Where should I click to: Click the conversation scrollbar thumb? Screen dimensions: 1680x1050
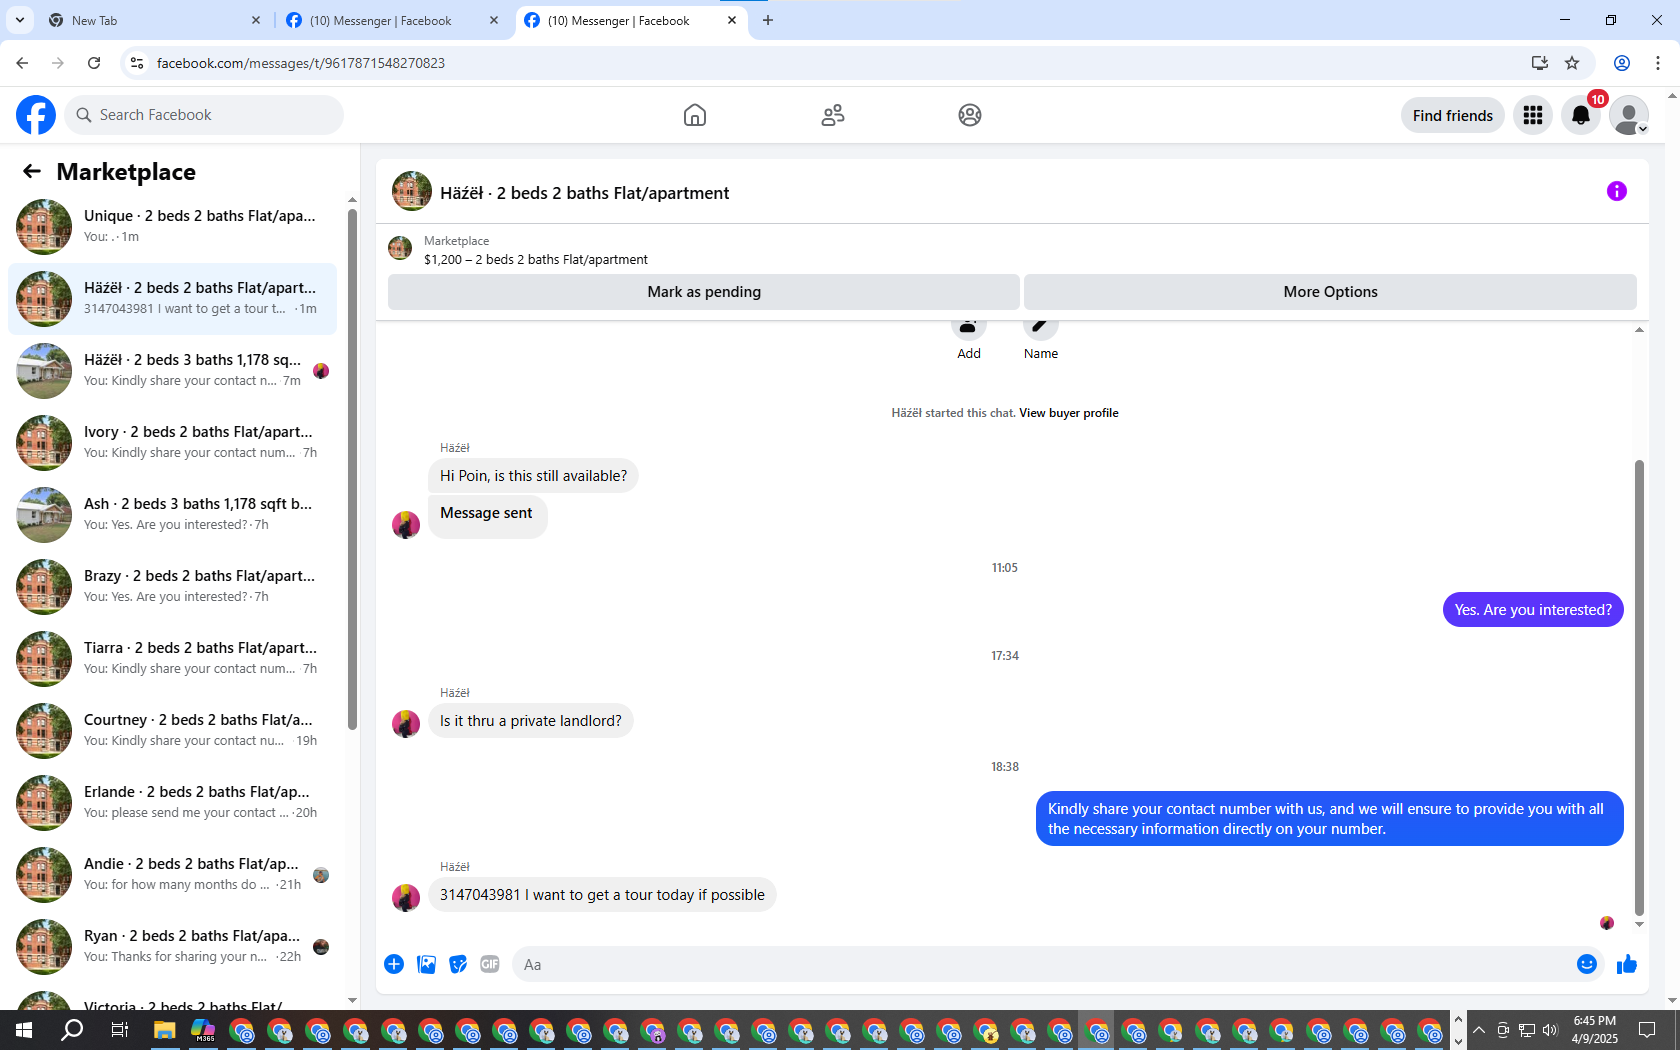[x=1639, y=688]
